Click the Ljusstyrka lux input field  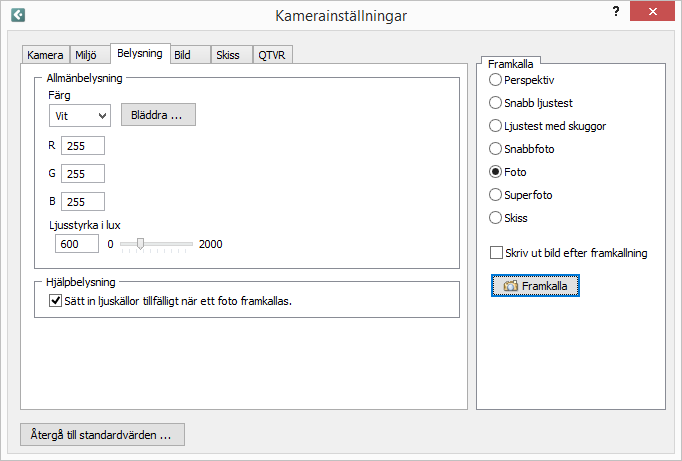(77, 244)
